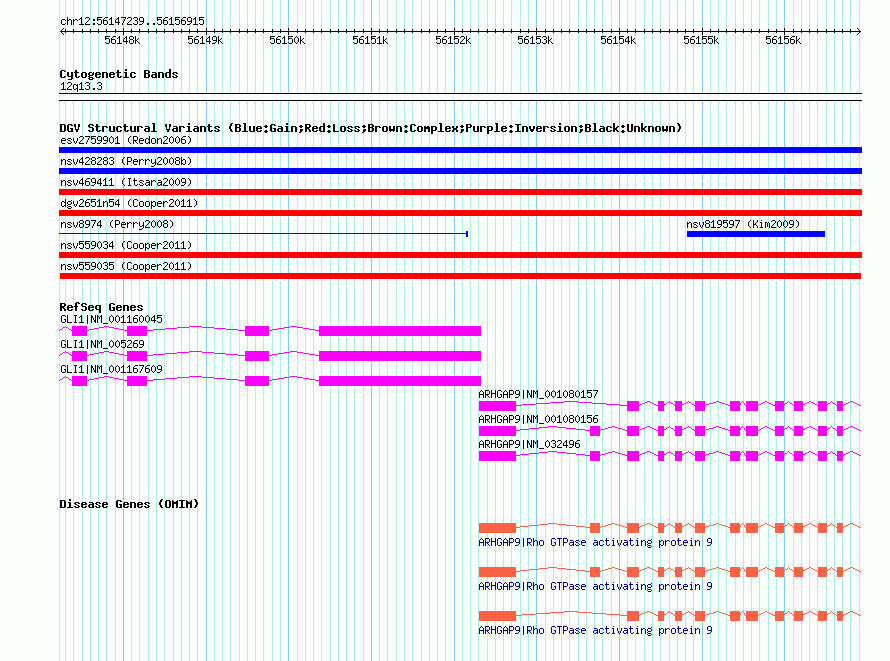
Task: Open the dgv2651n54 (Cooper2011) variant bar
Action: click(460, 213)
